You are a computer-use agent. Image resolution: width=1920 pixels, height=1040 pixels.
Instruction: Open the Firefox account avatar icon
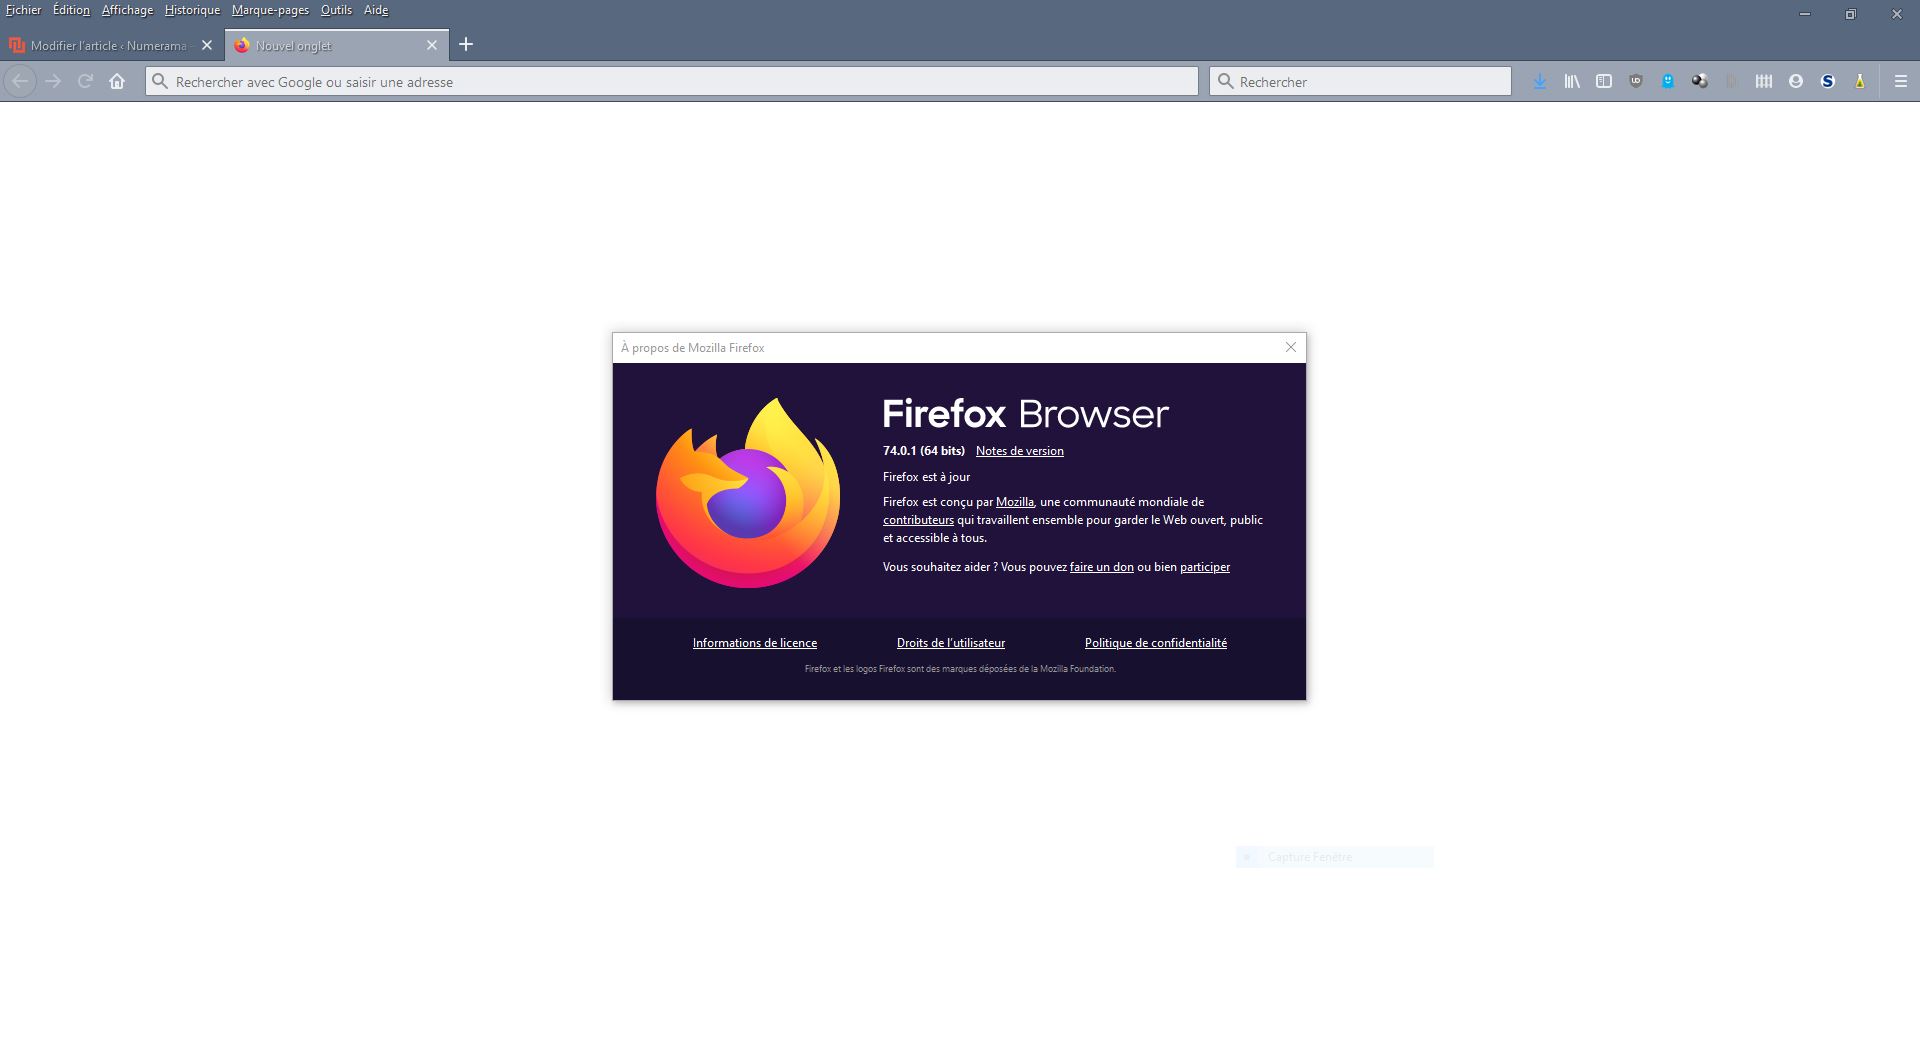(1796, 82)
